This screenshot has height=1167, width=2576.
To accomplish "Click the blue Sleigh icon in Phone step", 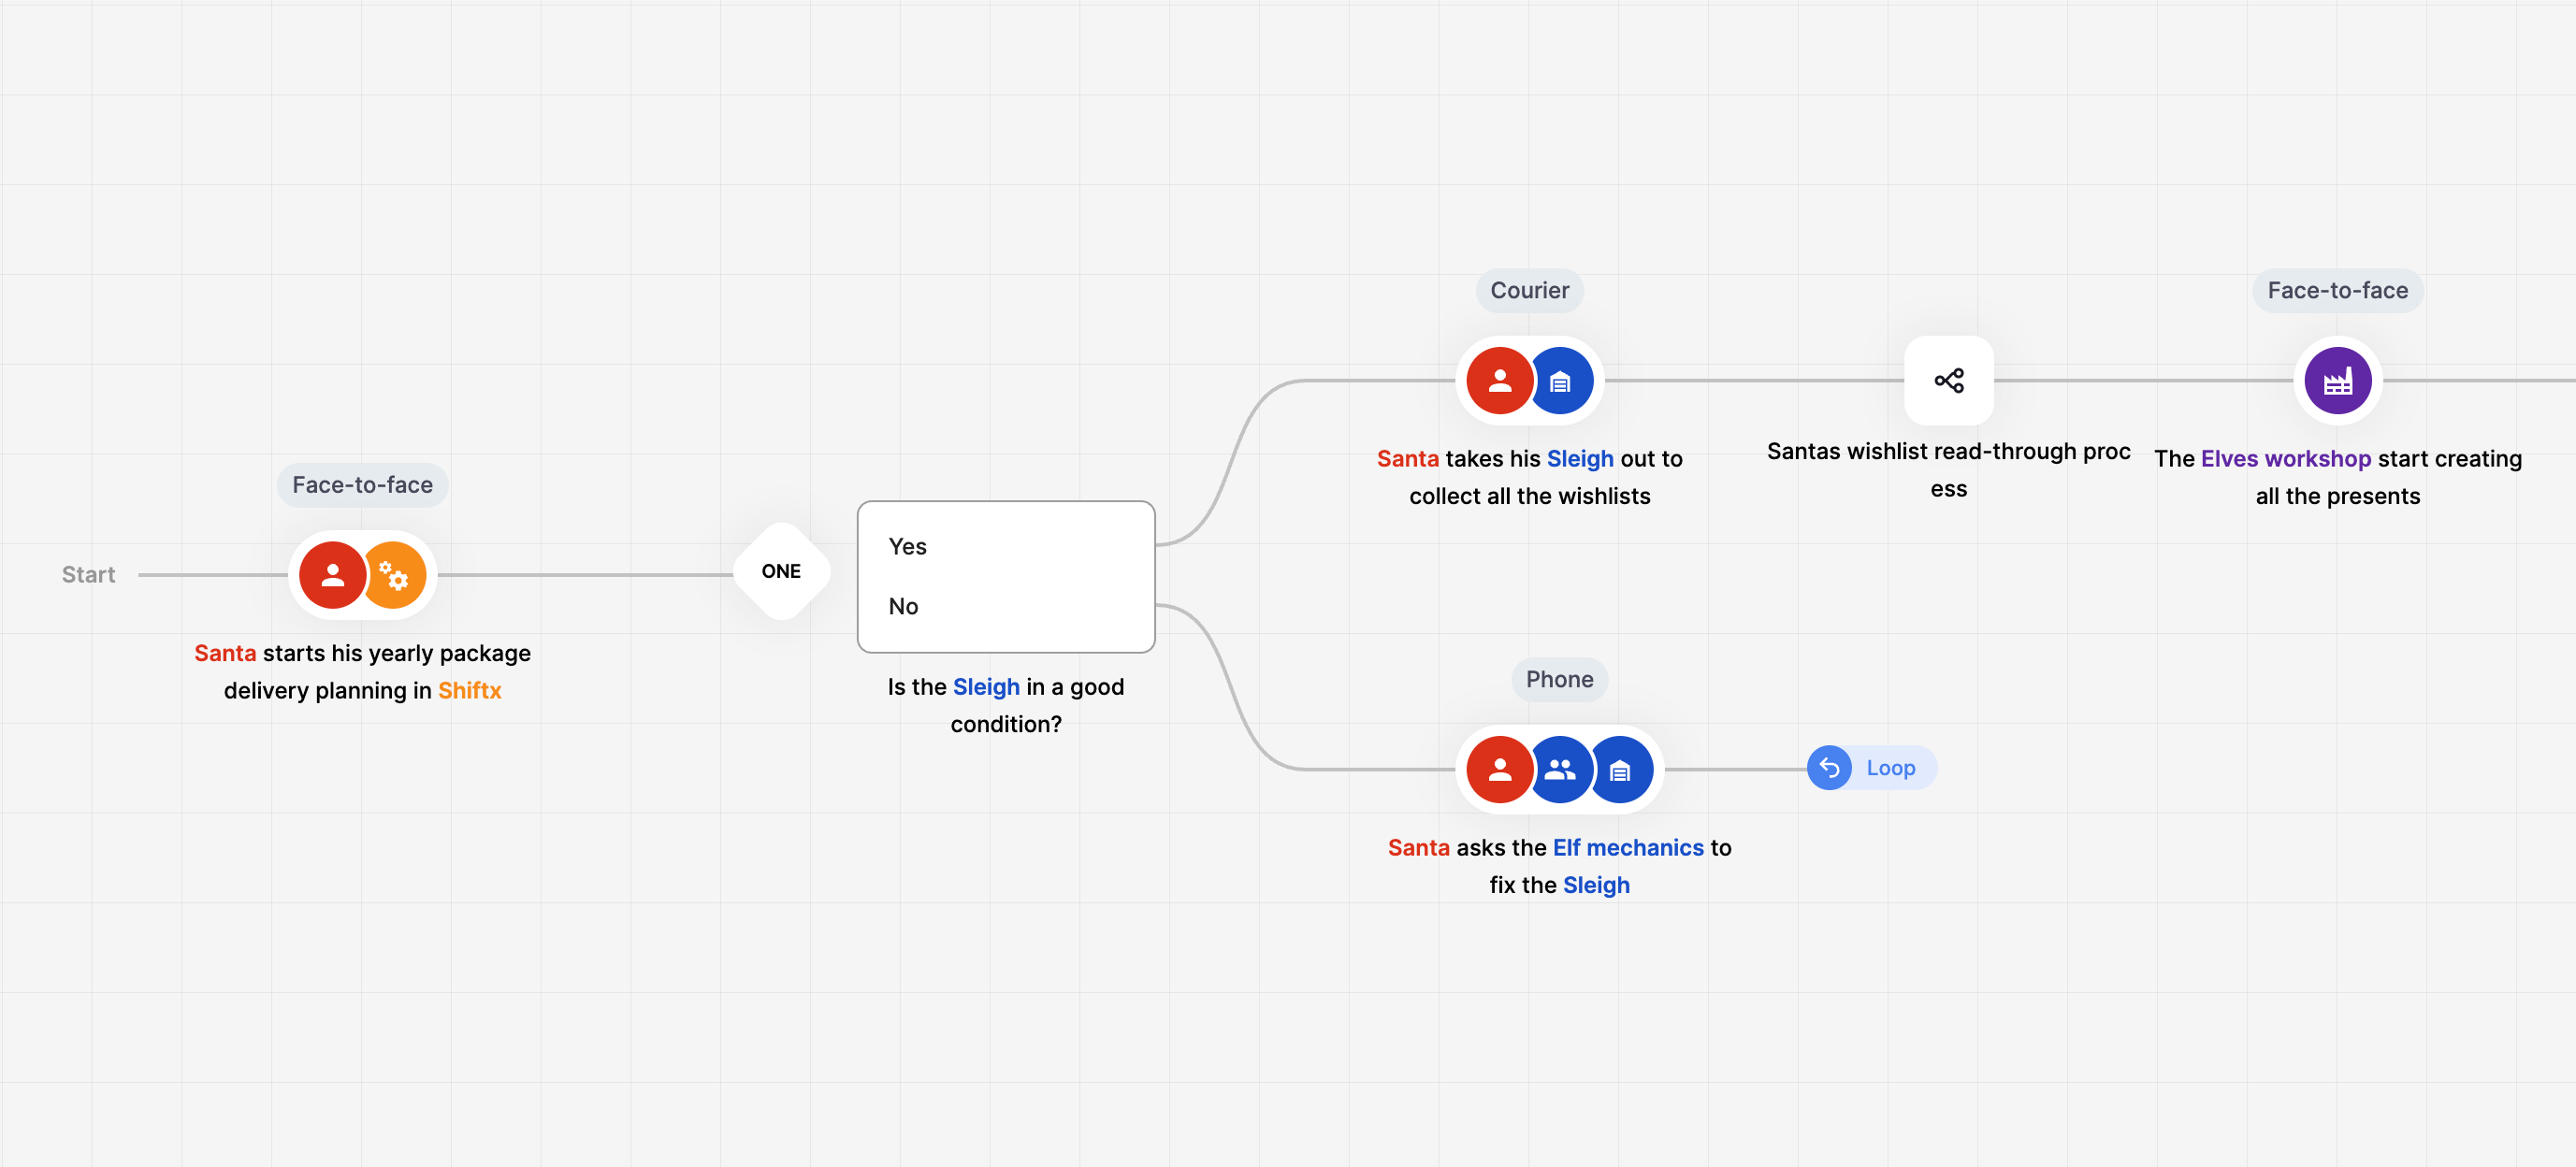I will pos(1621,770).
